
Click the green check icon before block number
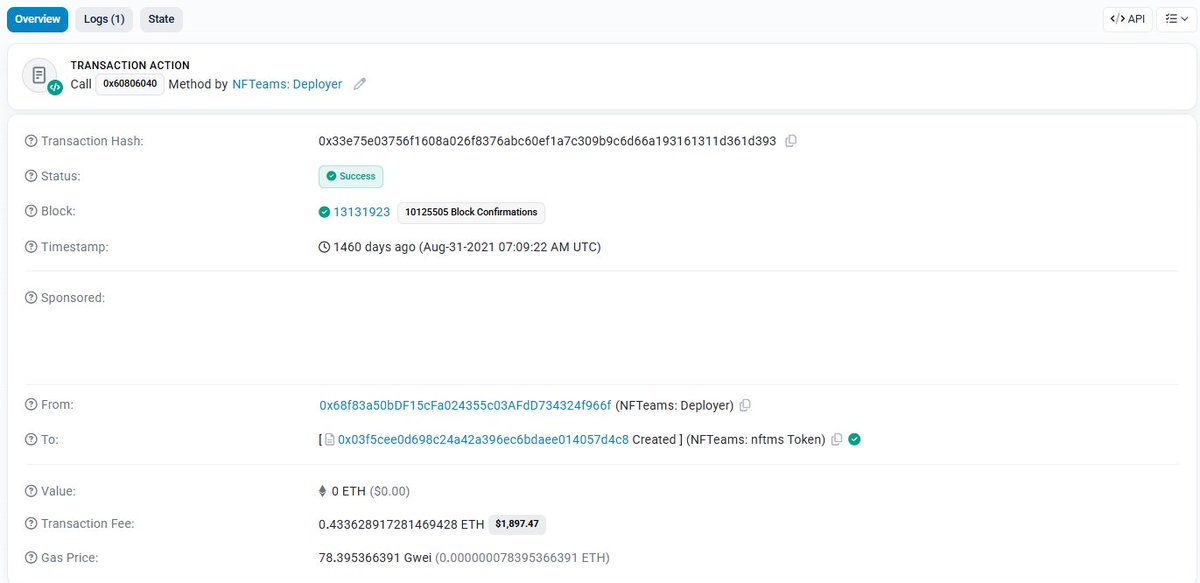324,212
